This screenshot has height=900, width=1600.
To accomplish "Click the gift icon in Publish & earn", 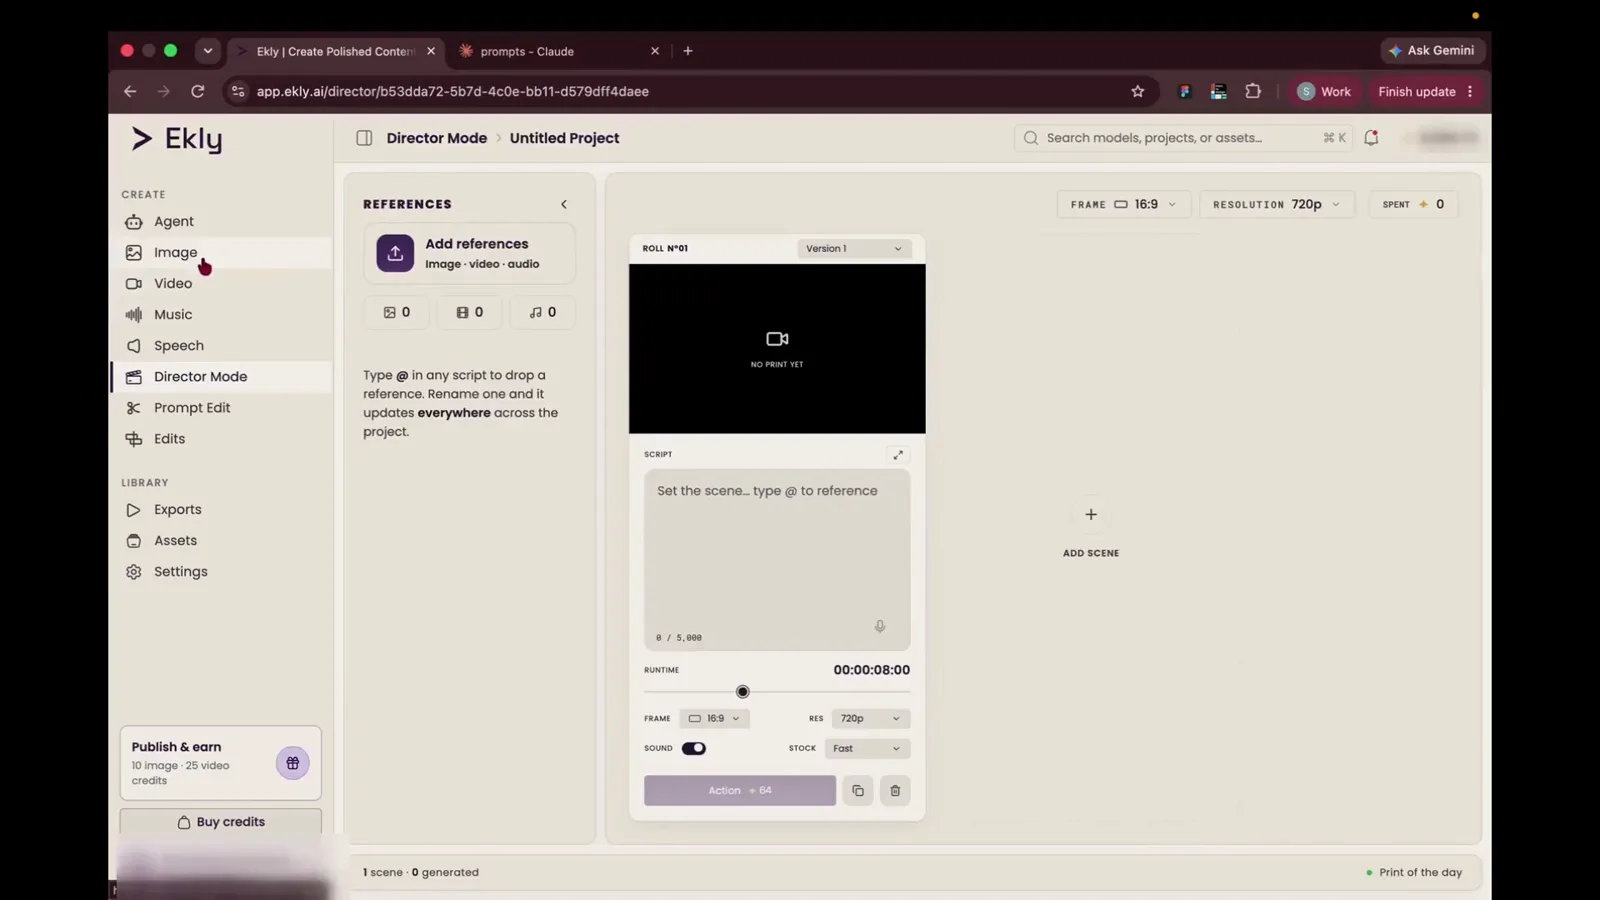I will 293,763.
